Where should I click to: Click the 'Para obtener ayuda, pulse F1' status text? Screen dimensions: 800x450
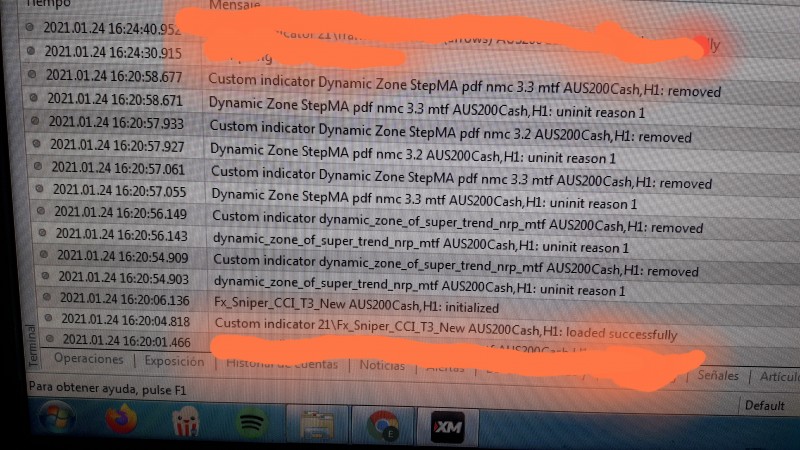(x=108, y=389)
